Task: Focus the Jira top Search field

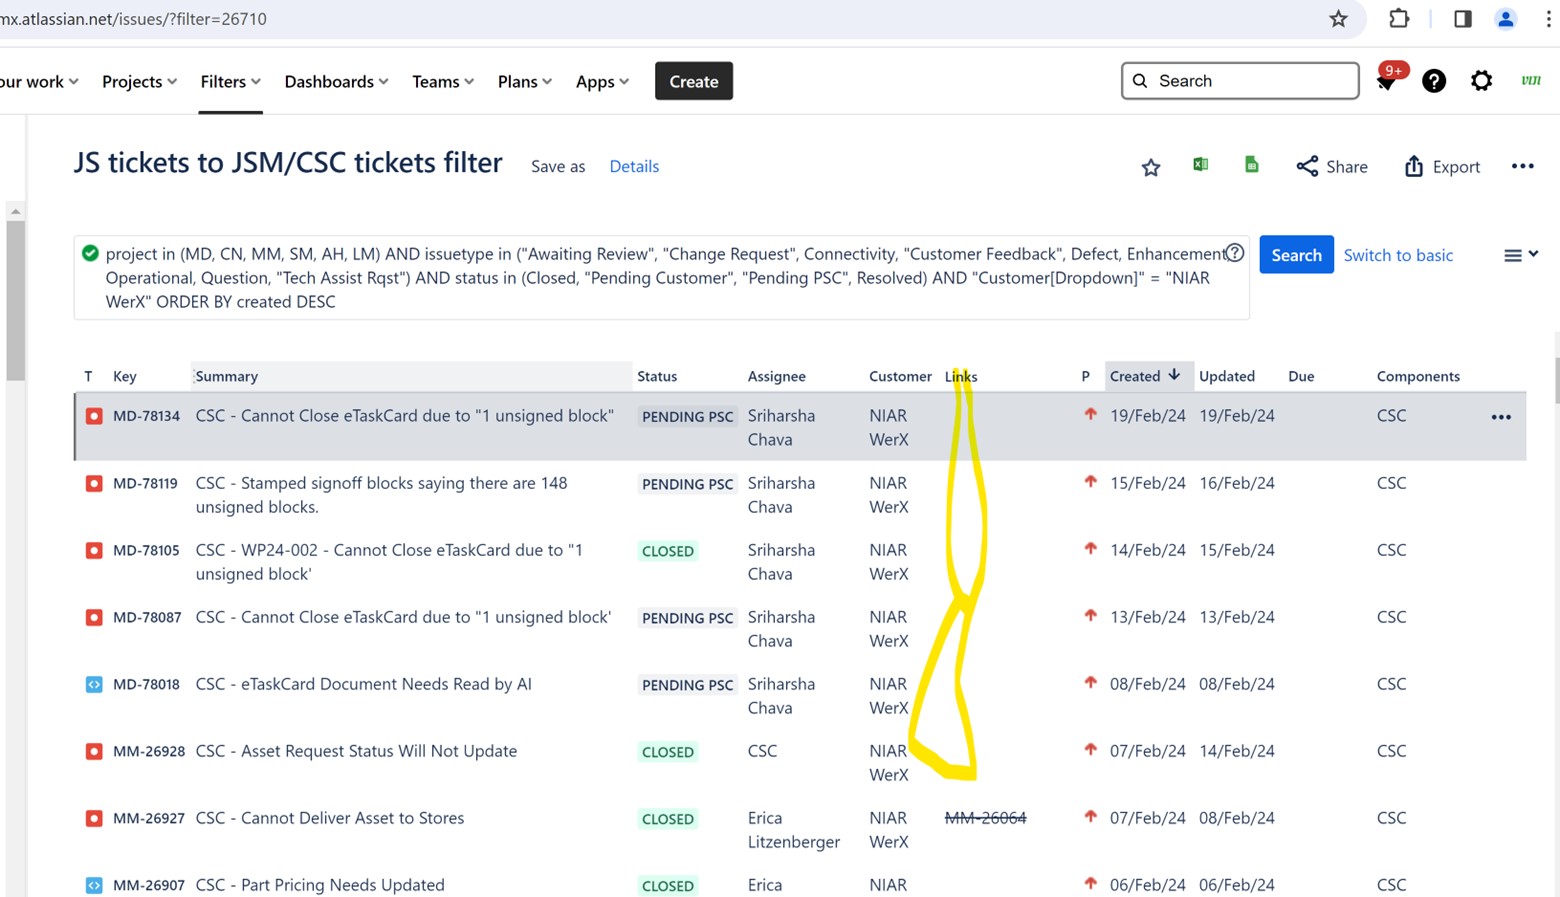Action: pos(1240,81)
